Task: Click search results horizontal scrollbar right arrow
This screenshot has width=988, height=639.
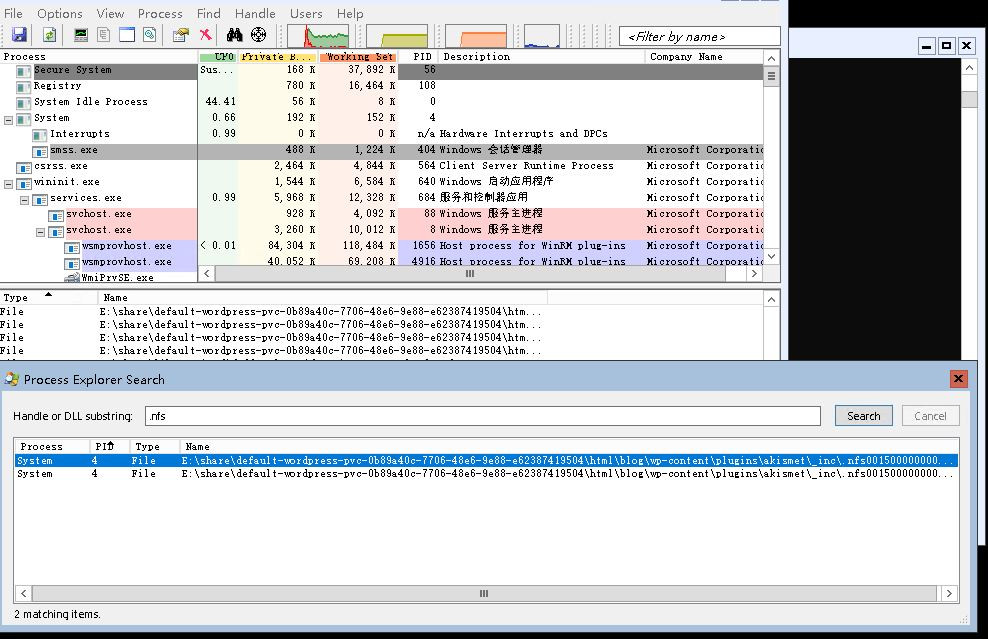Action: (x=949, y=594)
